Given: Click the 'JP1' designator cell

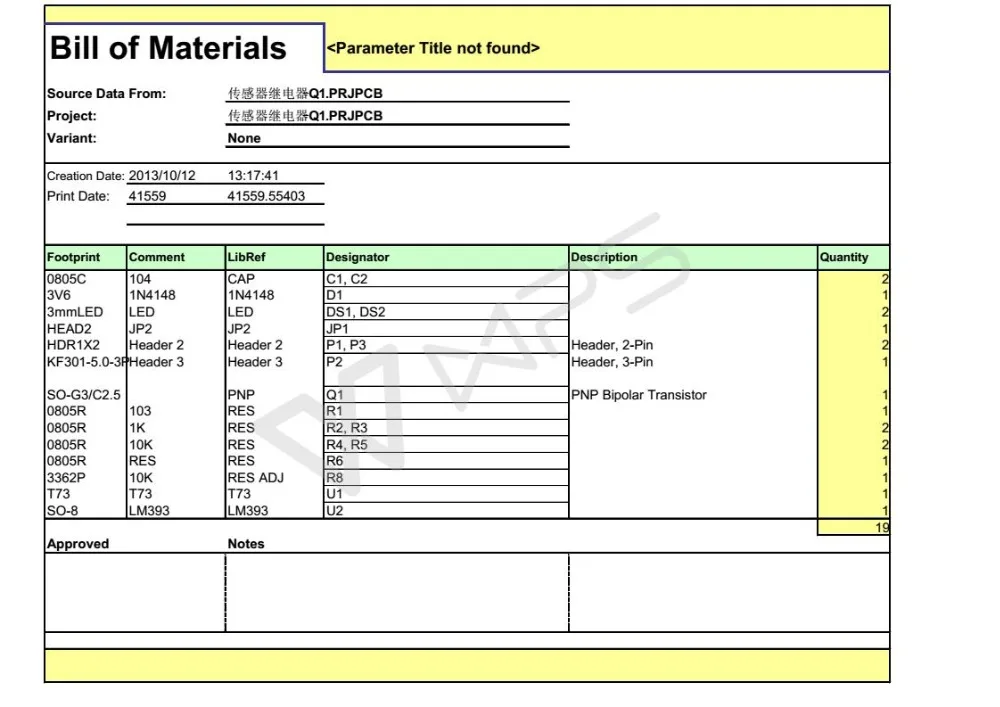Looking at the screenshot, I should [446, 328].
